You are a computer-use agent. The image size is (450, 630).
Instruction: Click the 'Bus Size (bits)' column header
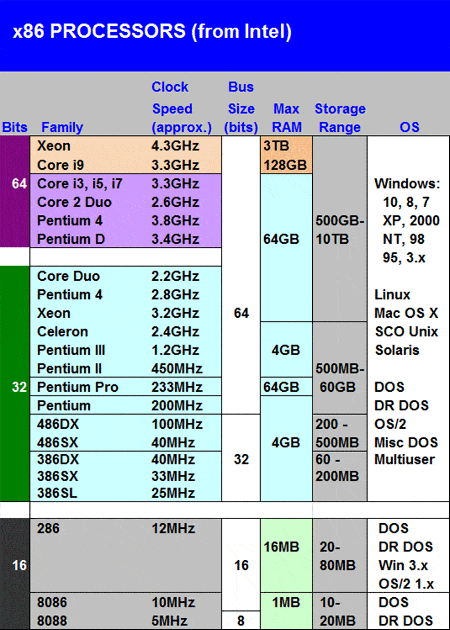[241, 107]
